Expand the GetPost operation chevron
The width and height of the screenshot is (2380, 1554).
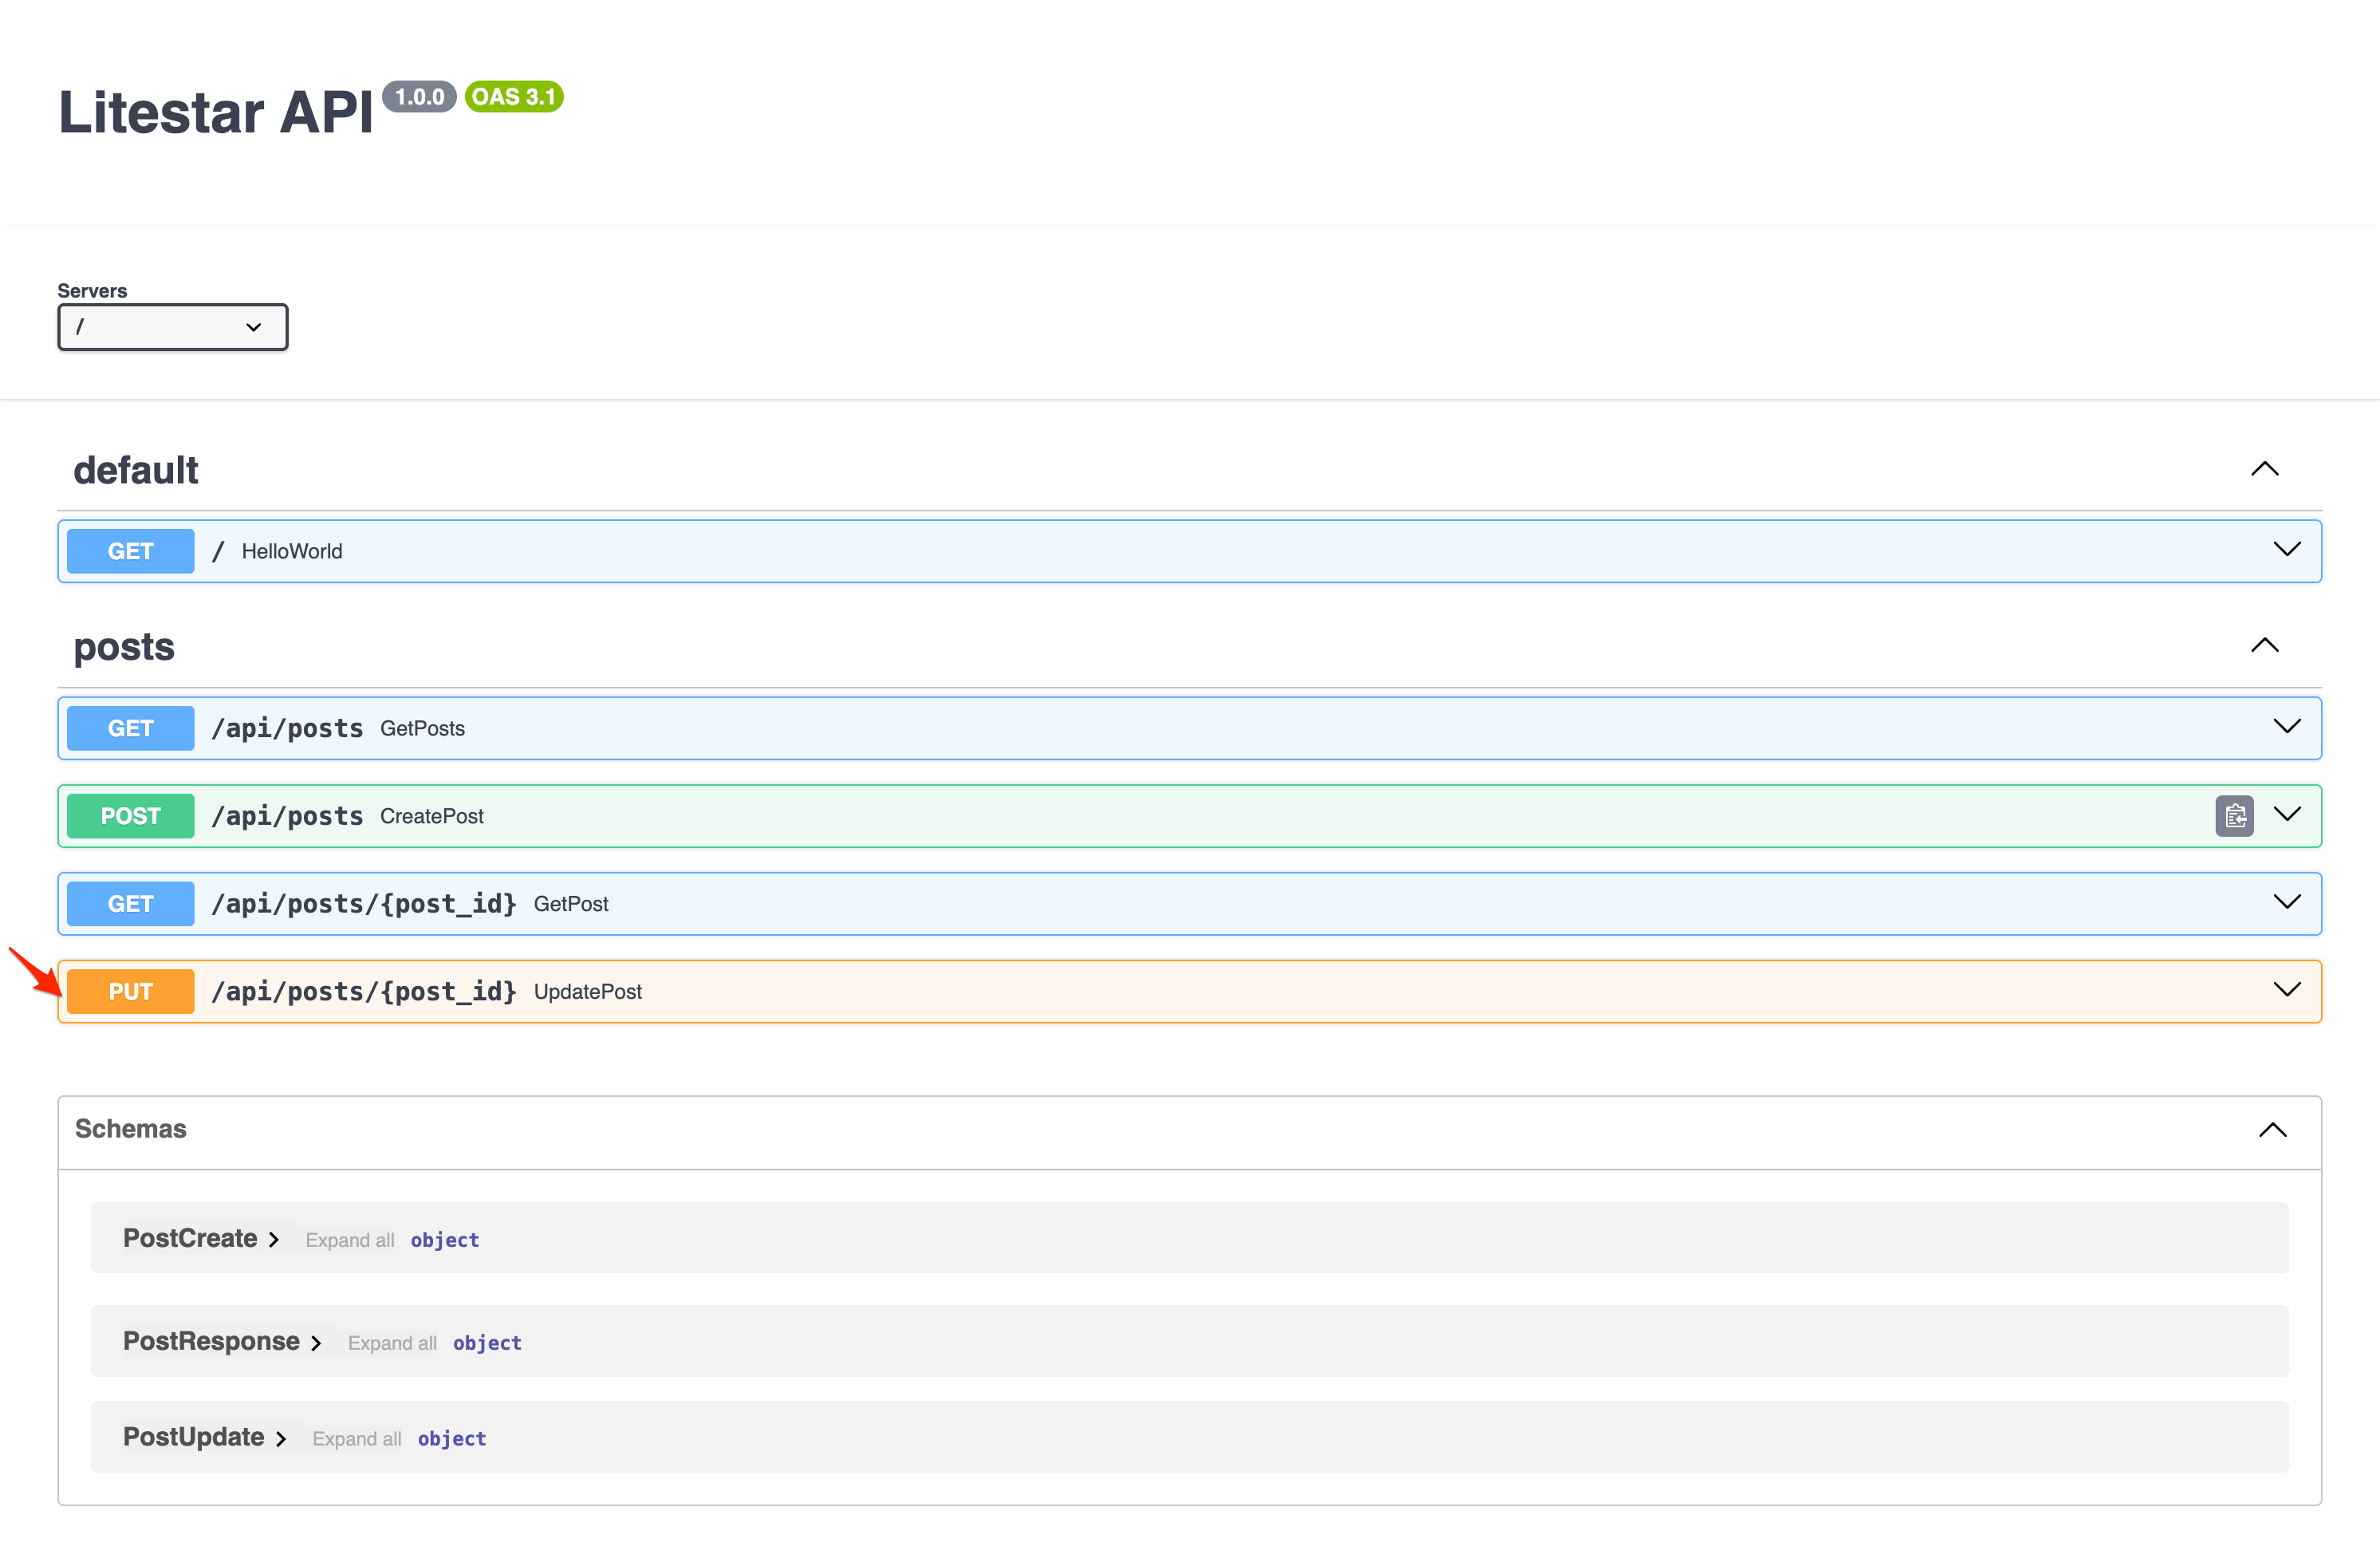pos(2287,902)
